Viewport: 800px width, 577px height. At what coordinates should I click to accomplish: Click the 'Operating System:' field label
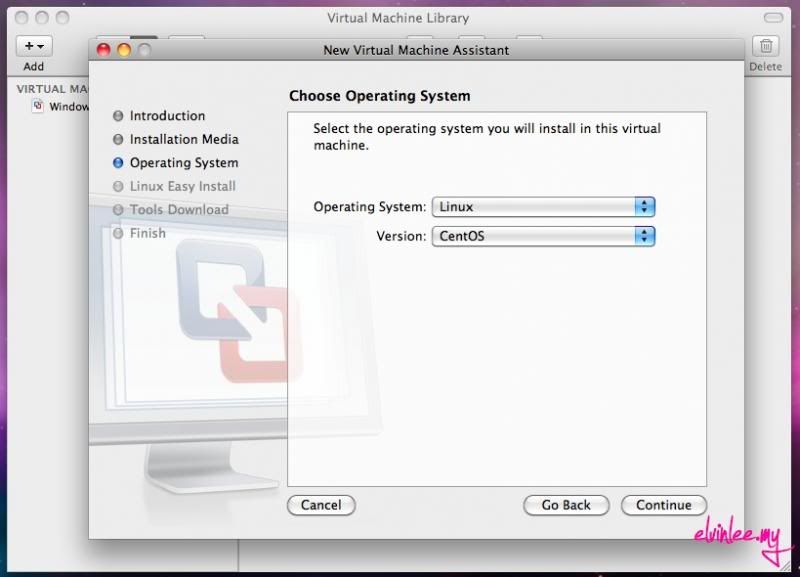369,207
